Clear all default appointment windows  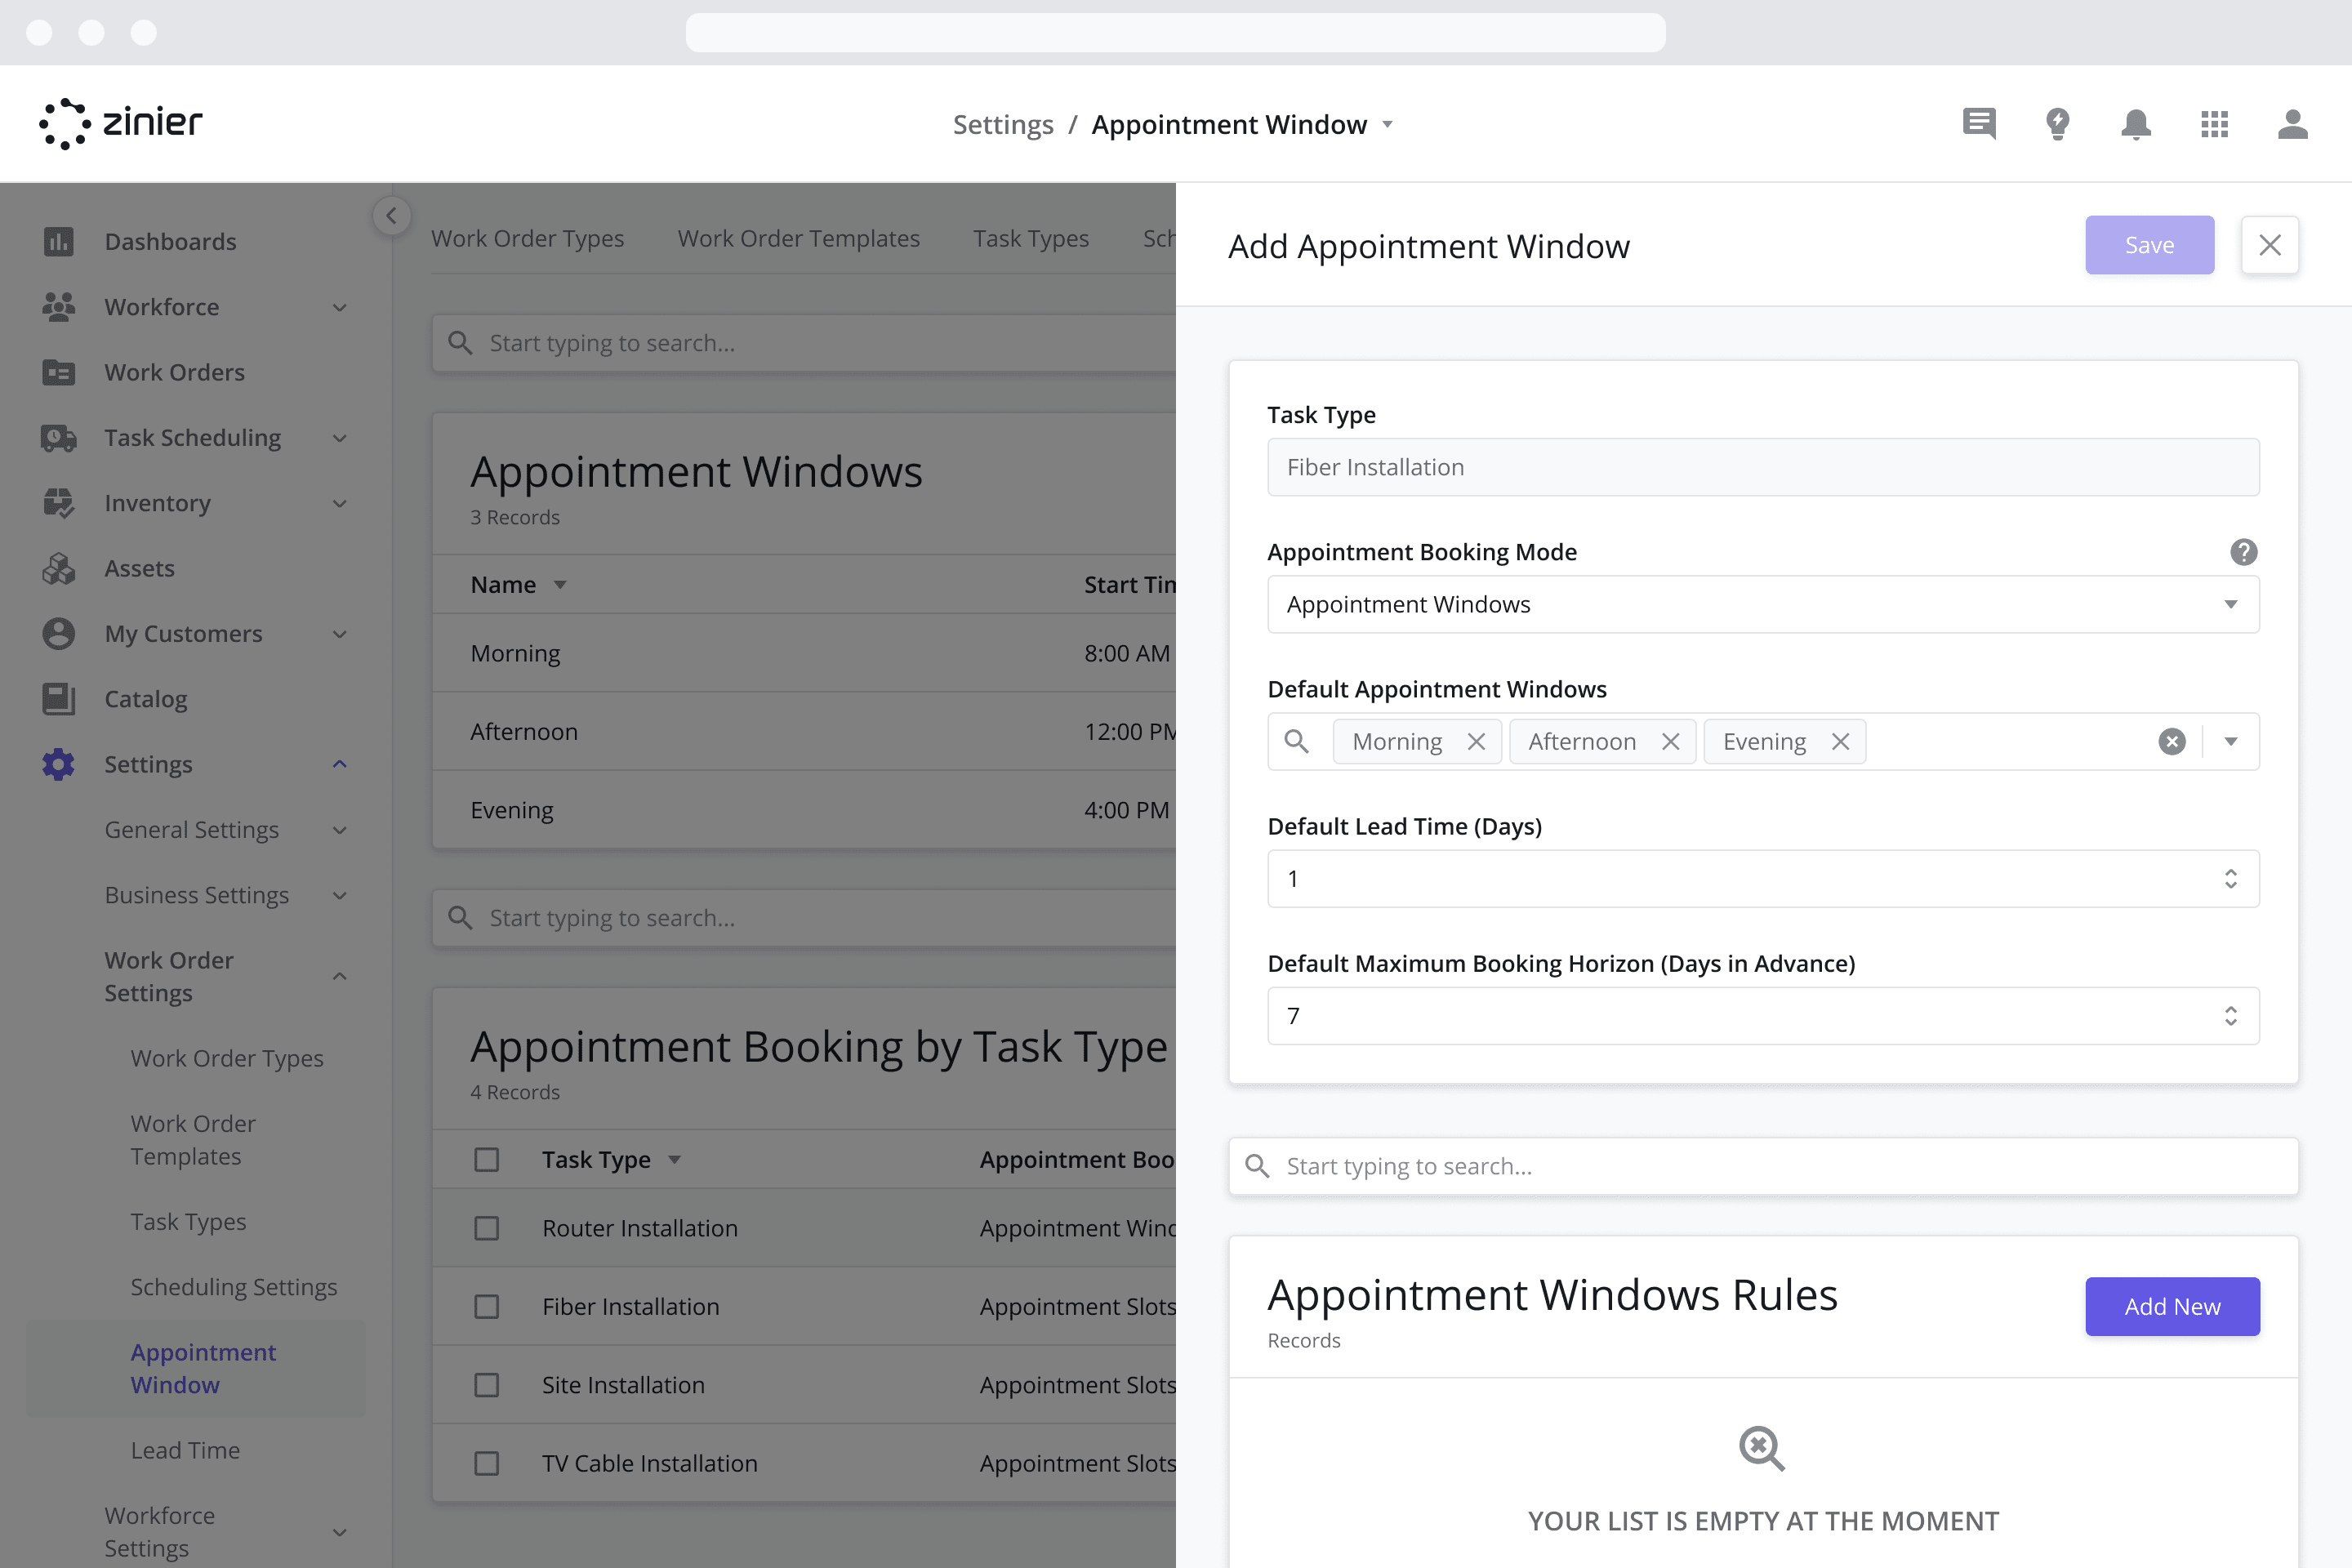[x=2171, y=741]
